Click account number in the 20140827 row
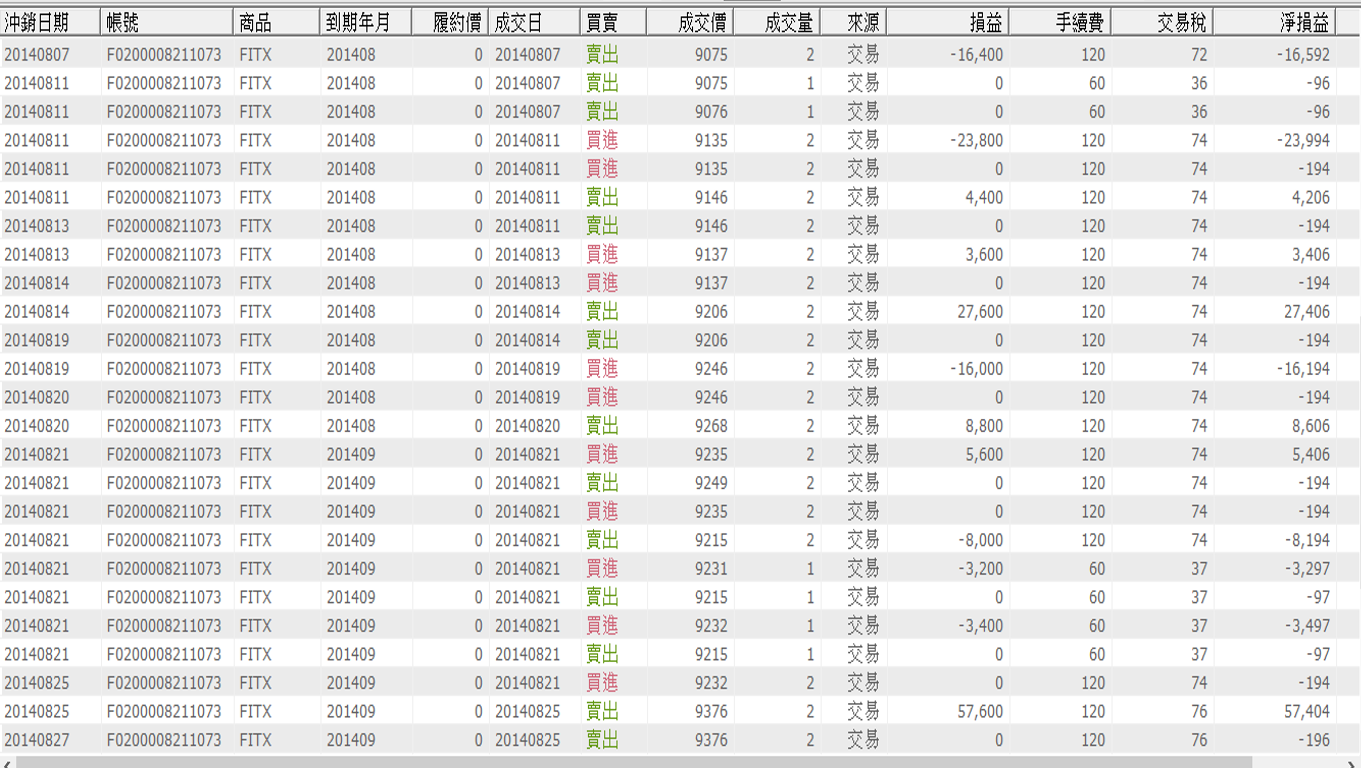Image resolution: width=1361 pixels, height=768 pixels. tap(164, 740)
